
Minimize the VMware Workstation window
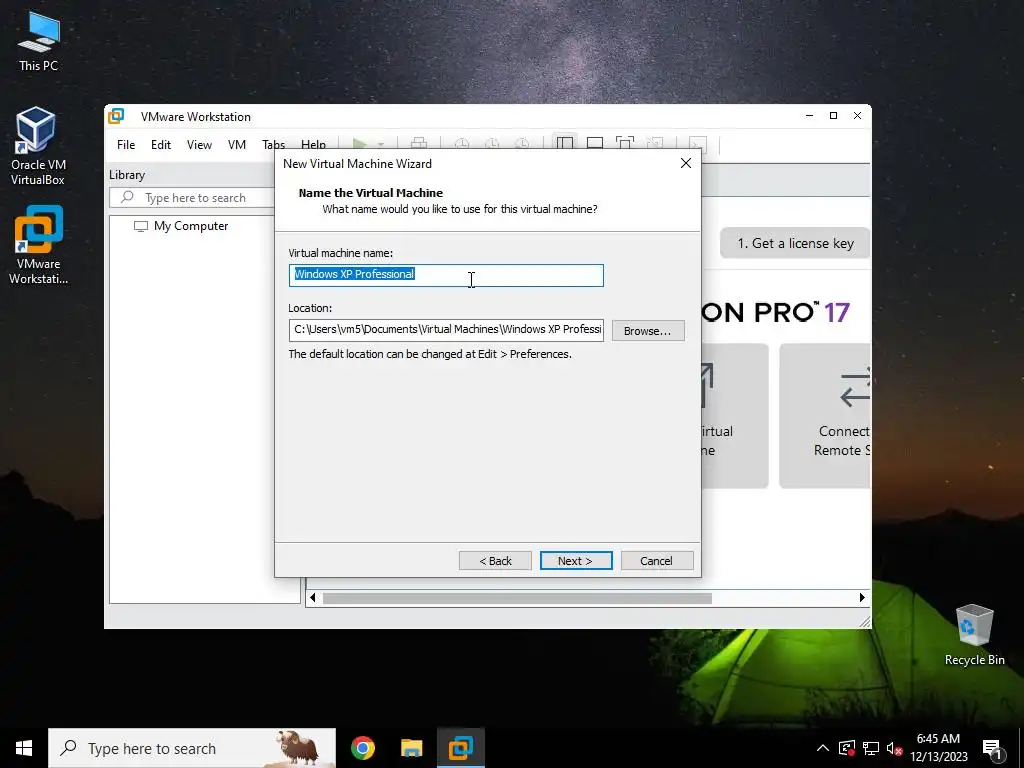point(809,116)
